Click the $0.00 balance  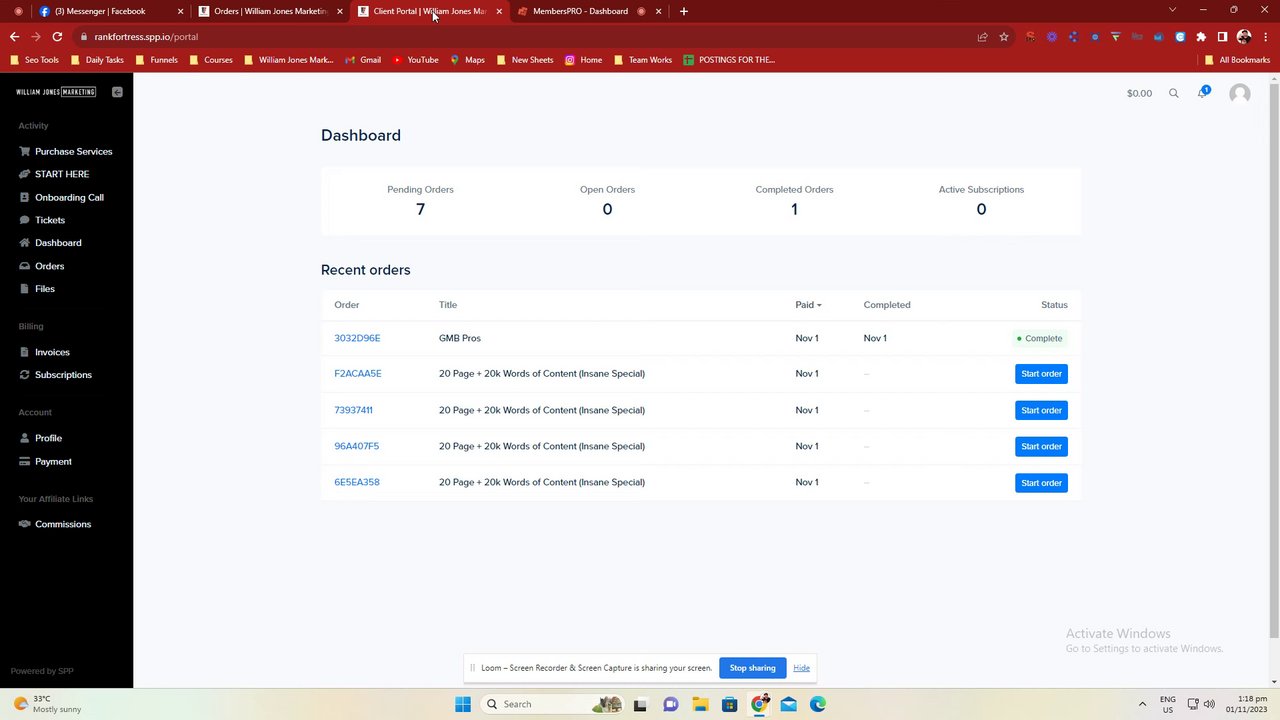pyautogui.click(x=1139, y=93)
